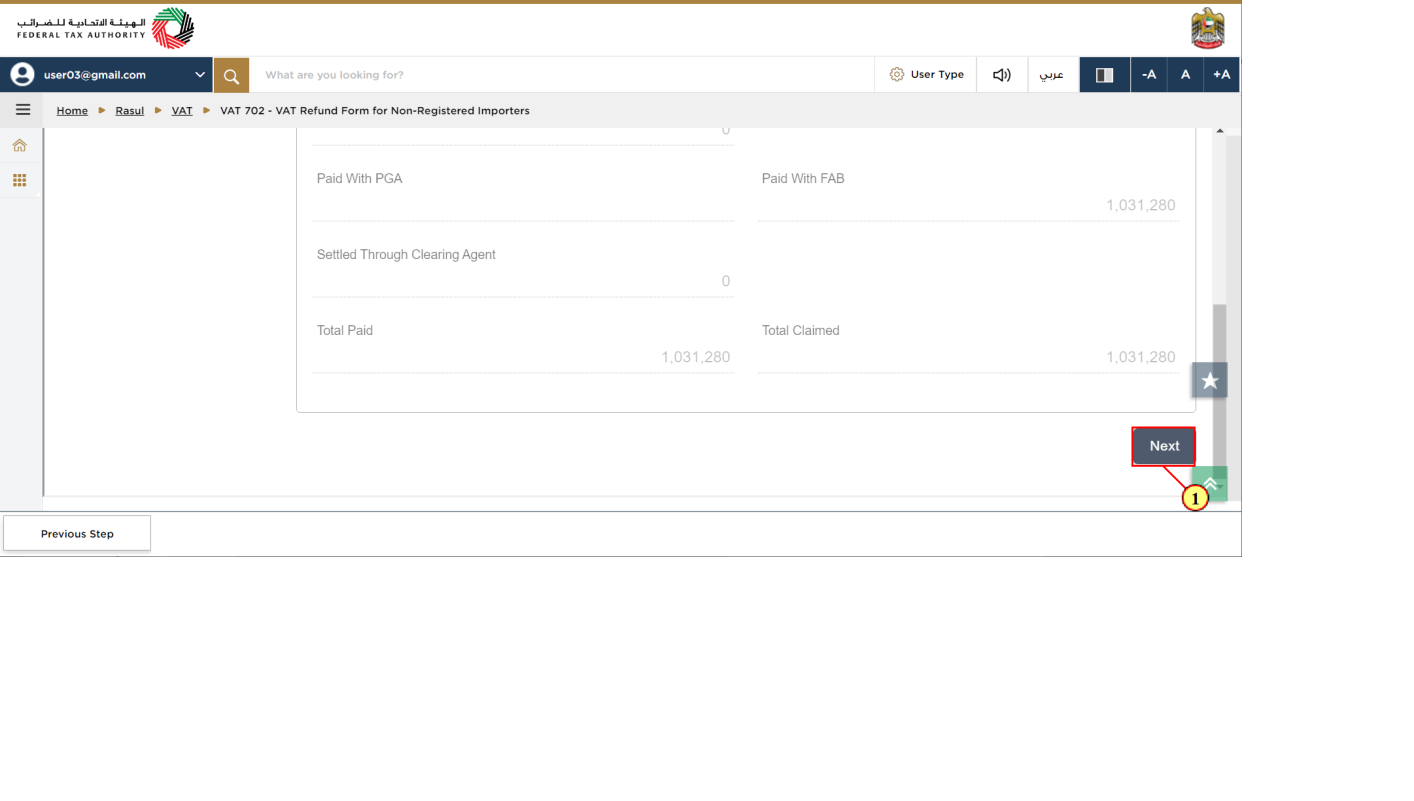Switch language to Arabic
This screenshot has height=801, width=1414.
click(1052, 75)
